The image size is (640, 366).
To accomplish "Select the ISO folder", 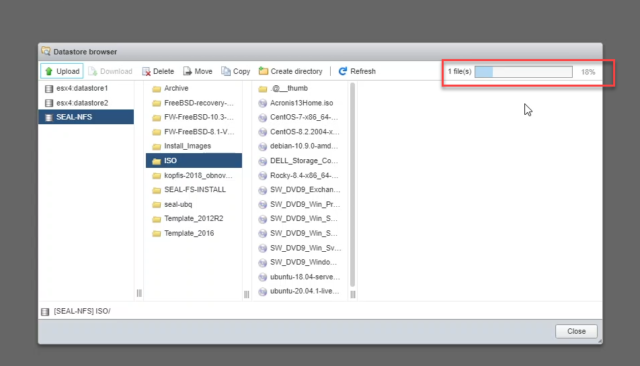I will (194, 161).
